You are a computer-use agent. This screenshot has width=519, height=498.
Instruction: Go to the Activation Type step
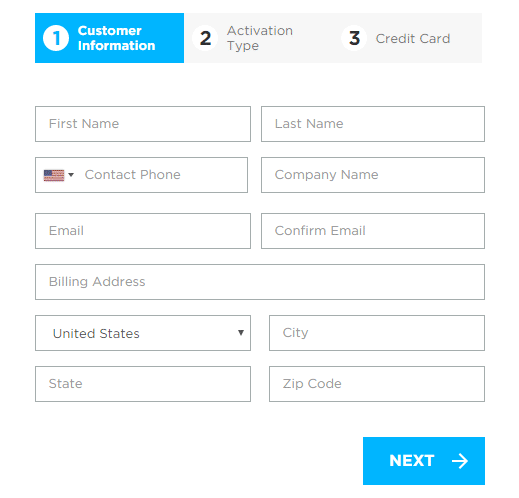coord(258,38)
